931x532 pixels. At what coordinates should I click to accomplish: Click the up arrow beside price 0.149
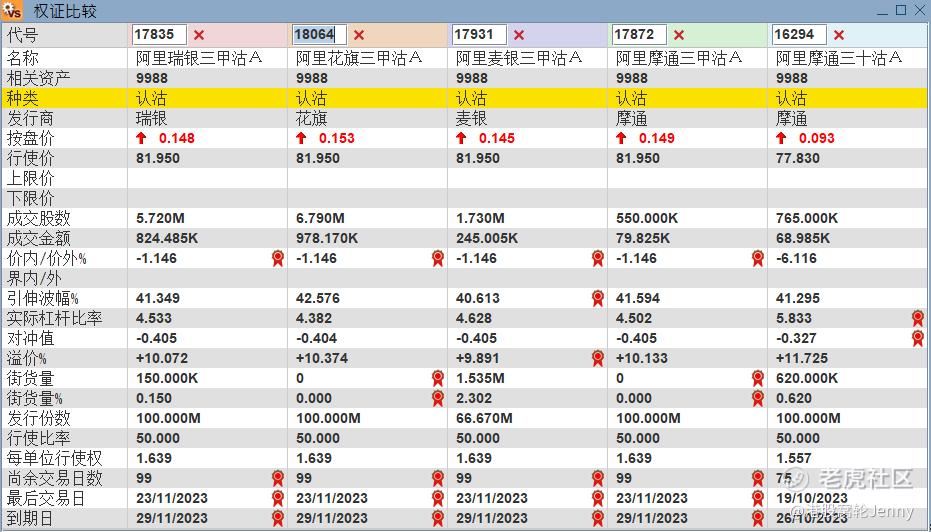click(621, 138)
